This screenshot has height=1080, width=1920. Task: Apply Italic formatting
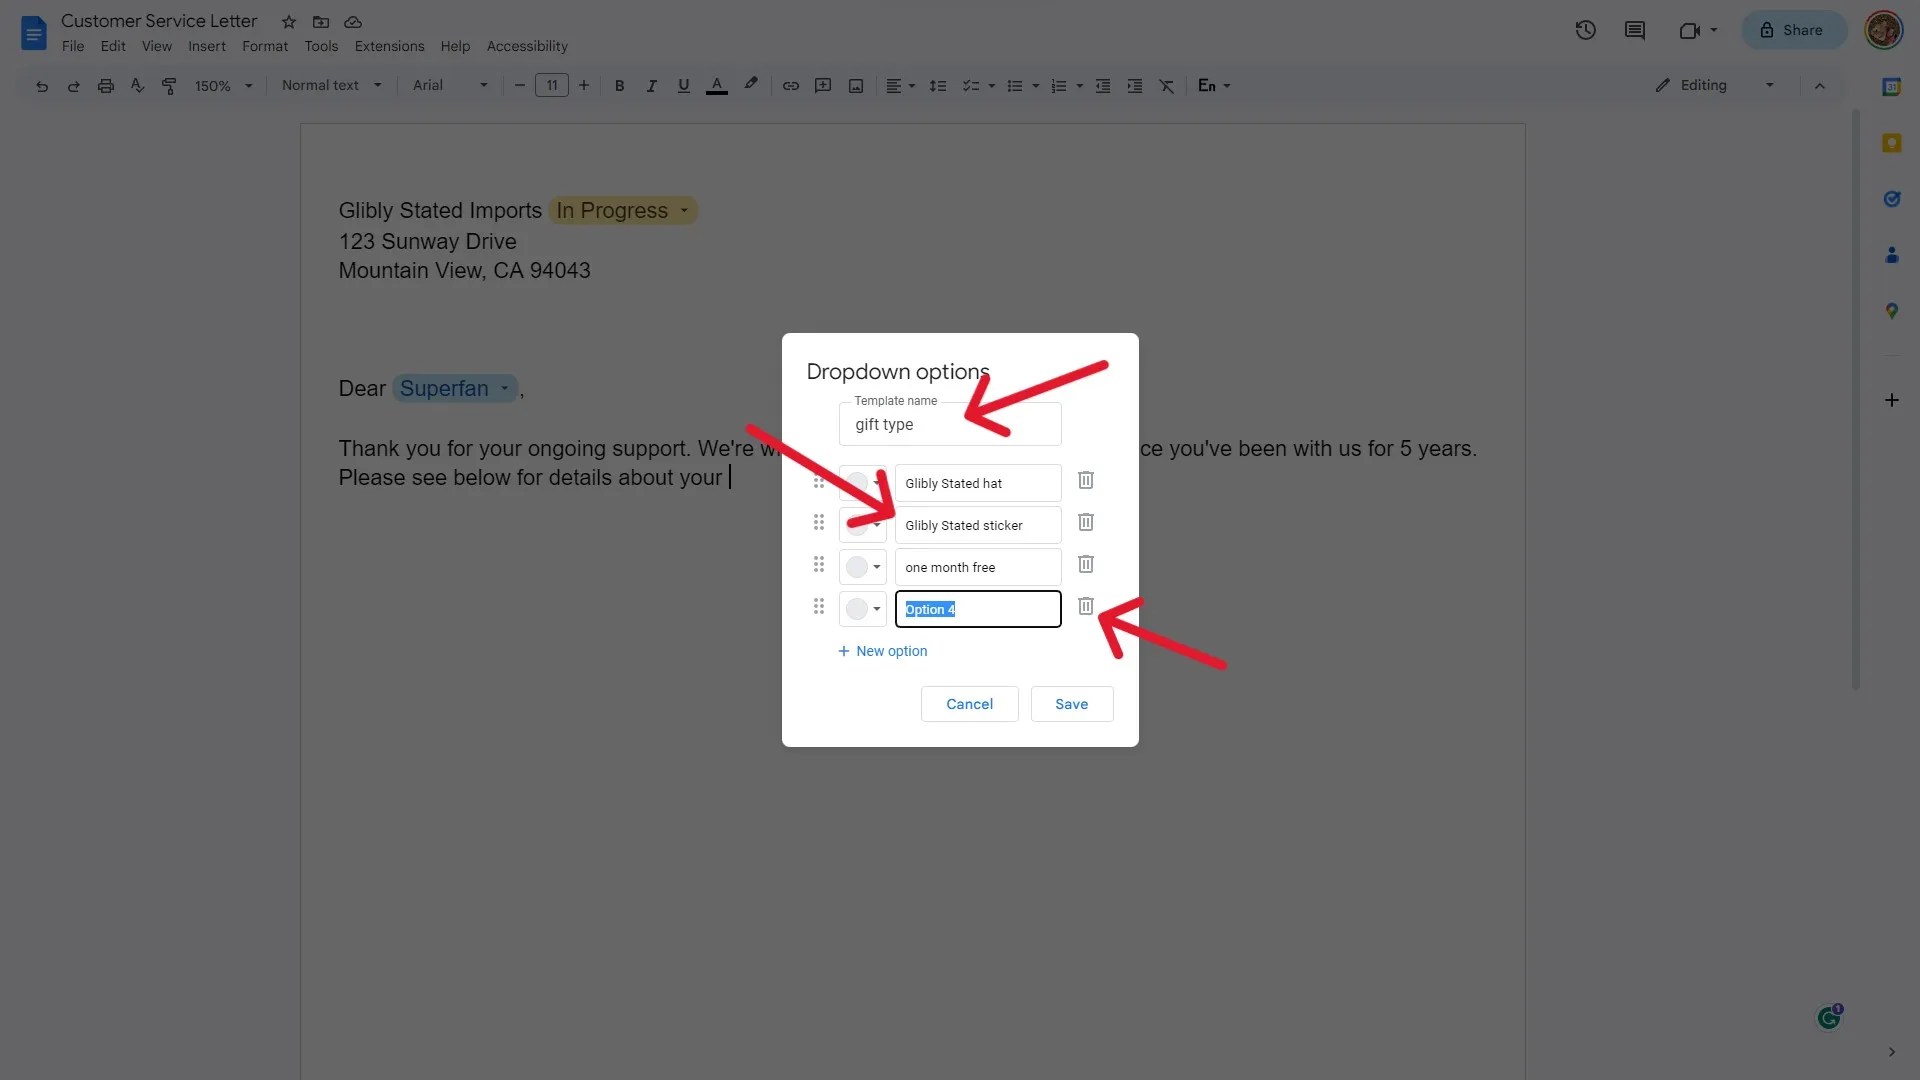tap(651, 86)
